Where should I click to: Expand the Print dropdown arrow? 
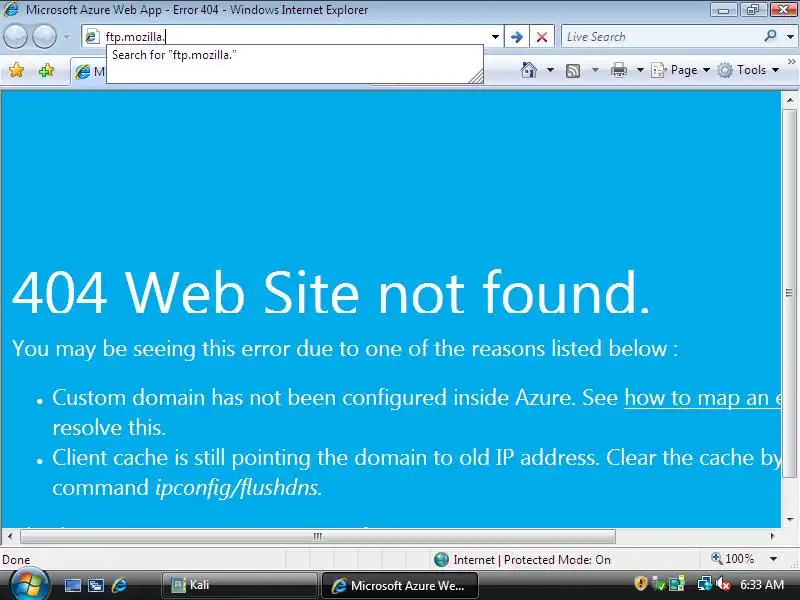point(640,70)
